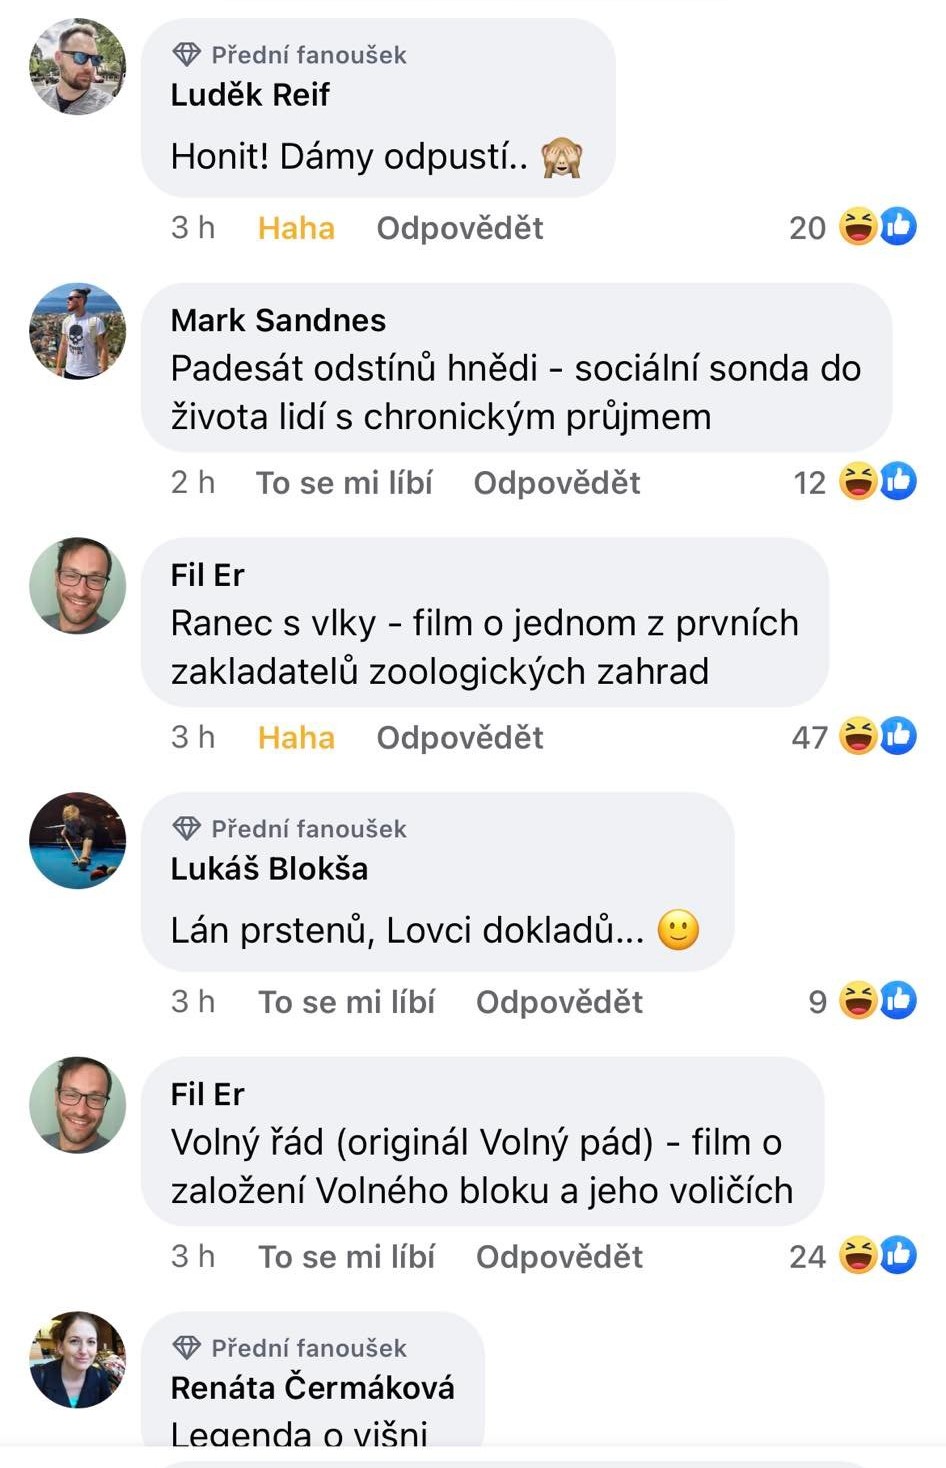Image resolution: width=946 pixels, height=1468 pixels.
Task: Remove Haha reaction on Luděk Reif's comment
Action: 296,228
